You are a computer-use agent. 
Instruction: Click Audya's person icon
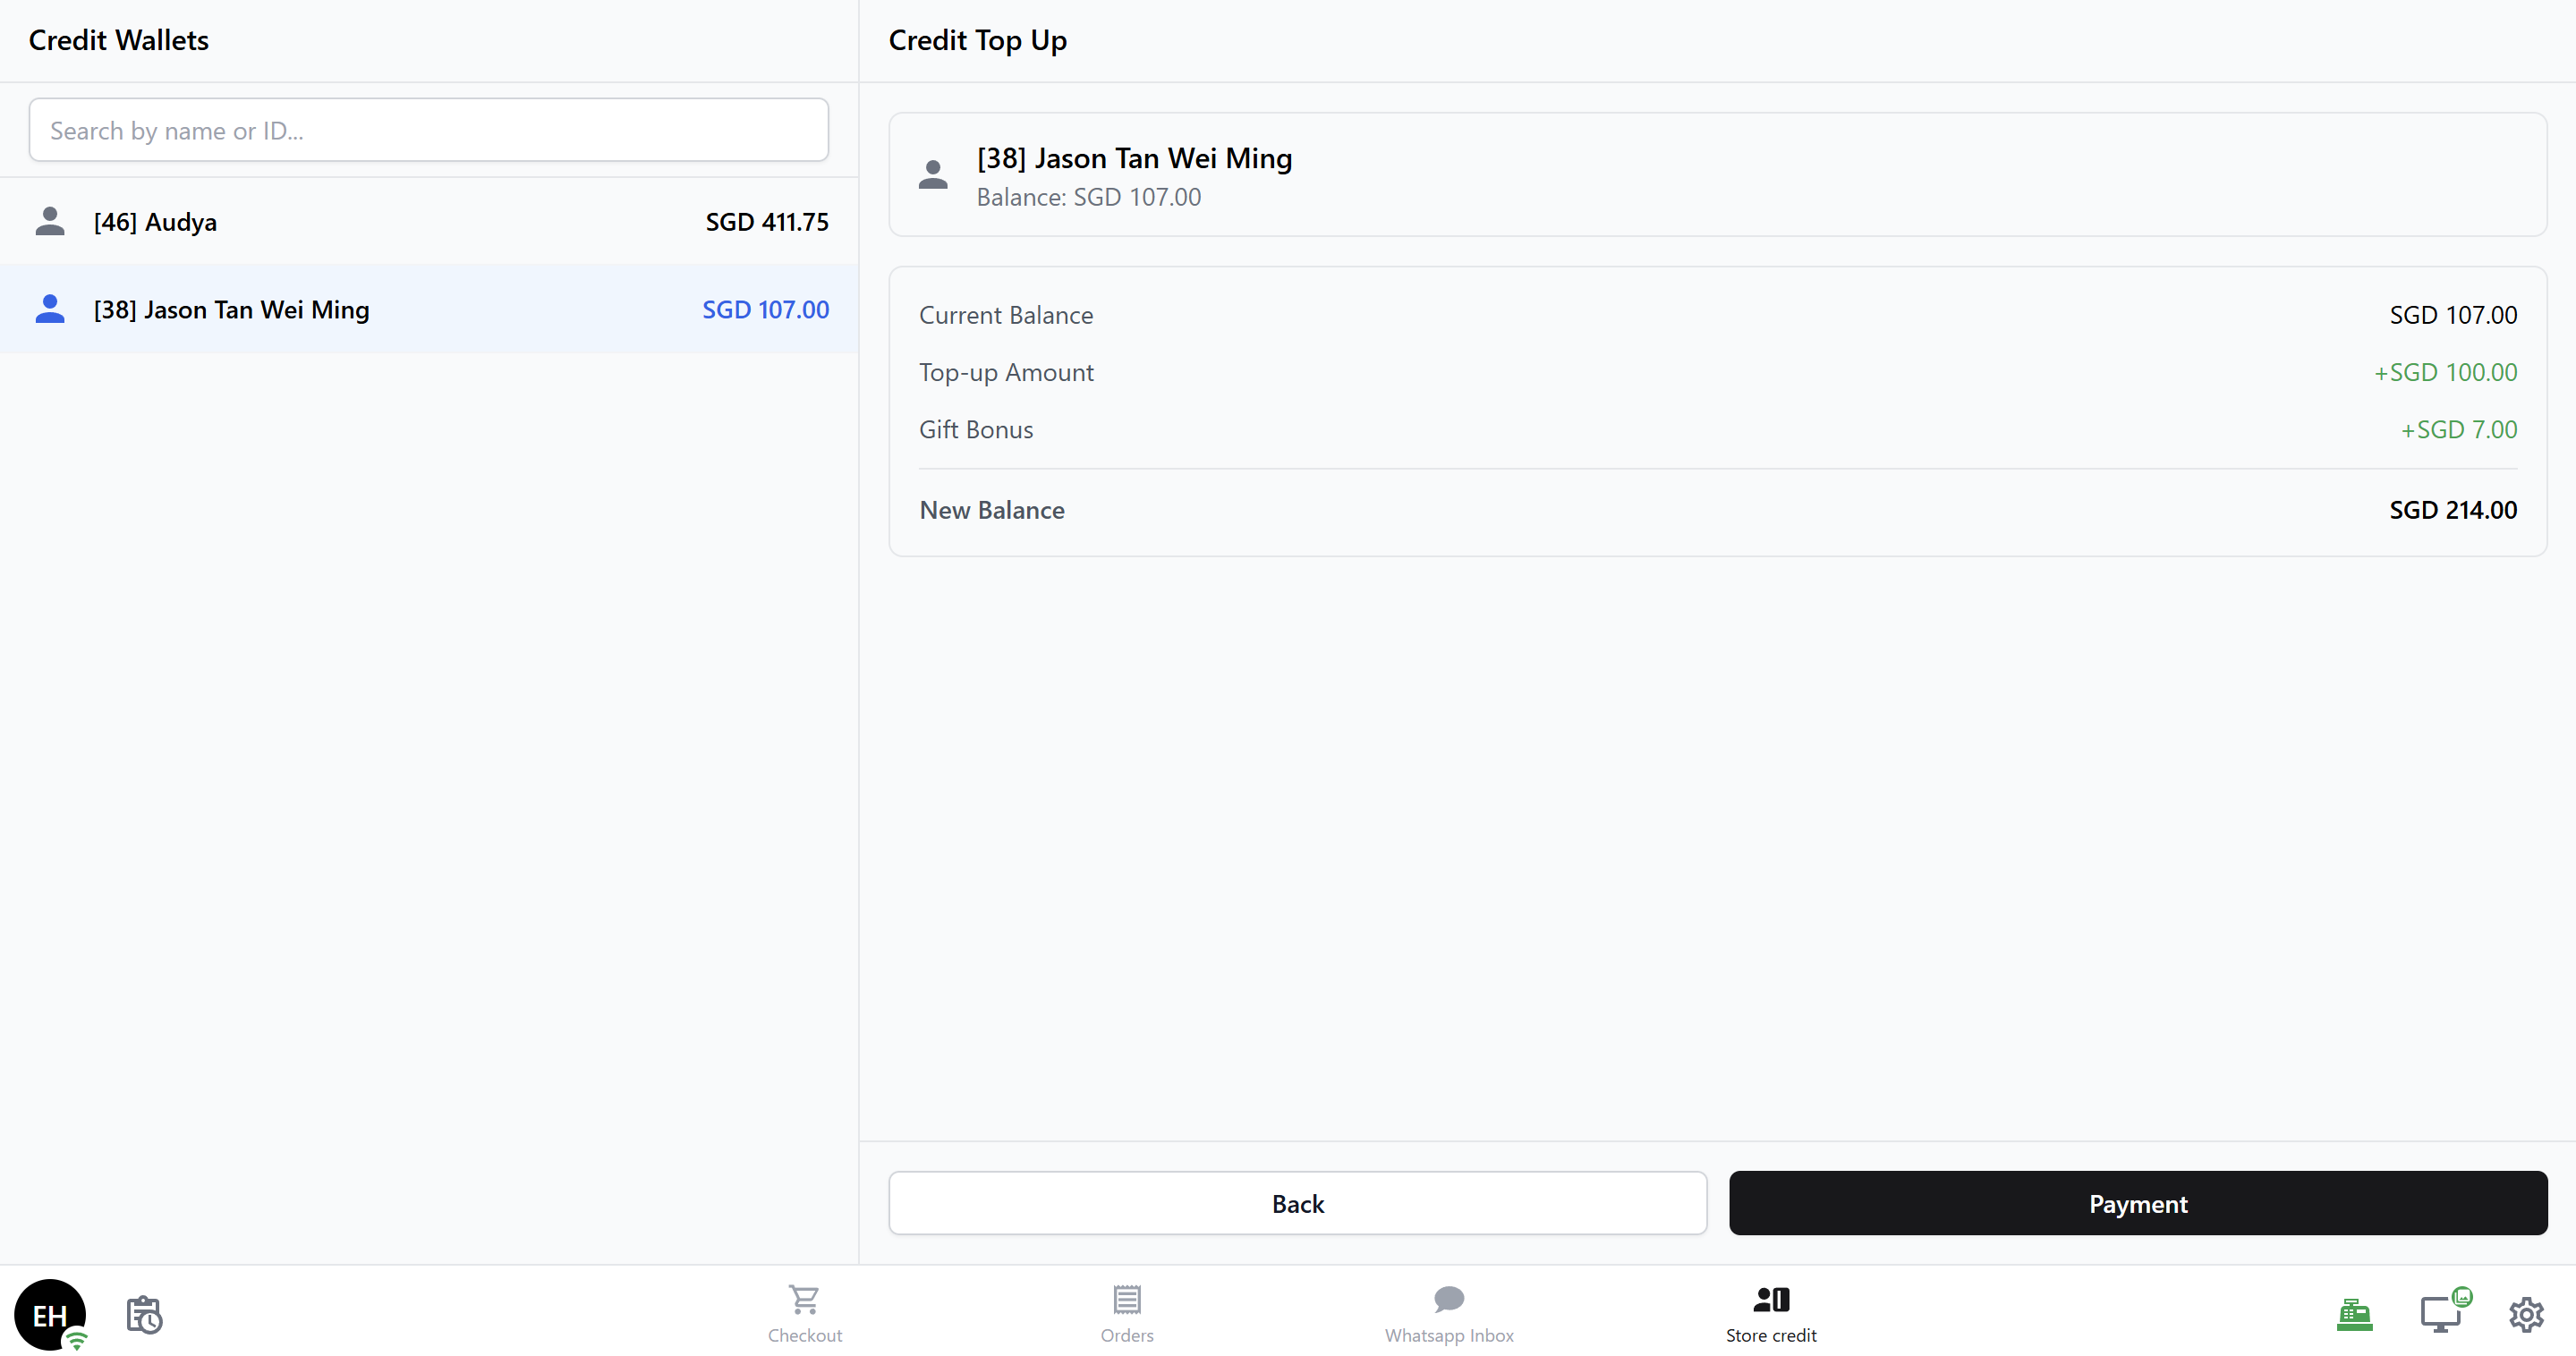point(50,222)
